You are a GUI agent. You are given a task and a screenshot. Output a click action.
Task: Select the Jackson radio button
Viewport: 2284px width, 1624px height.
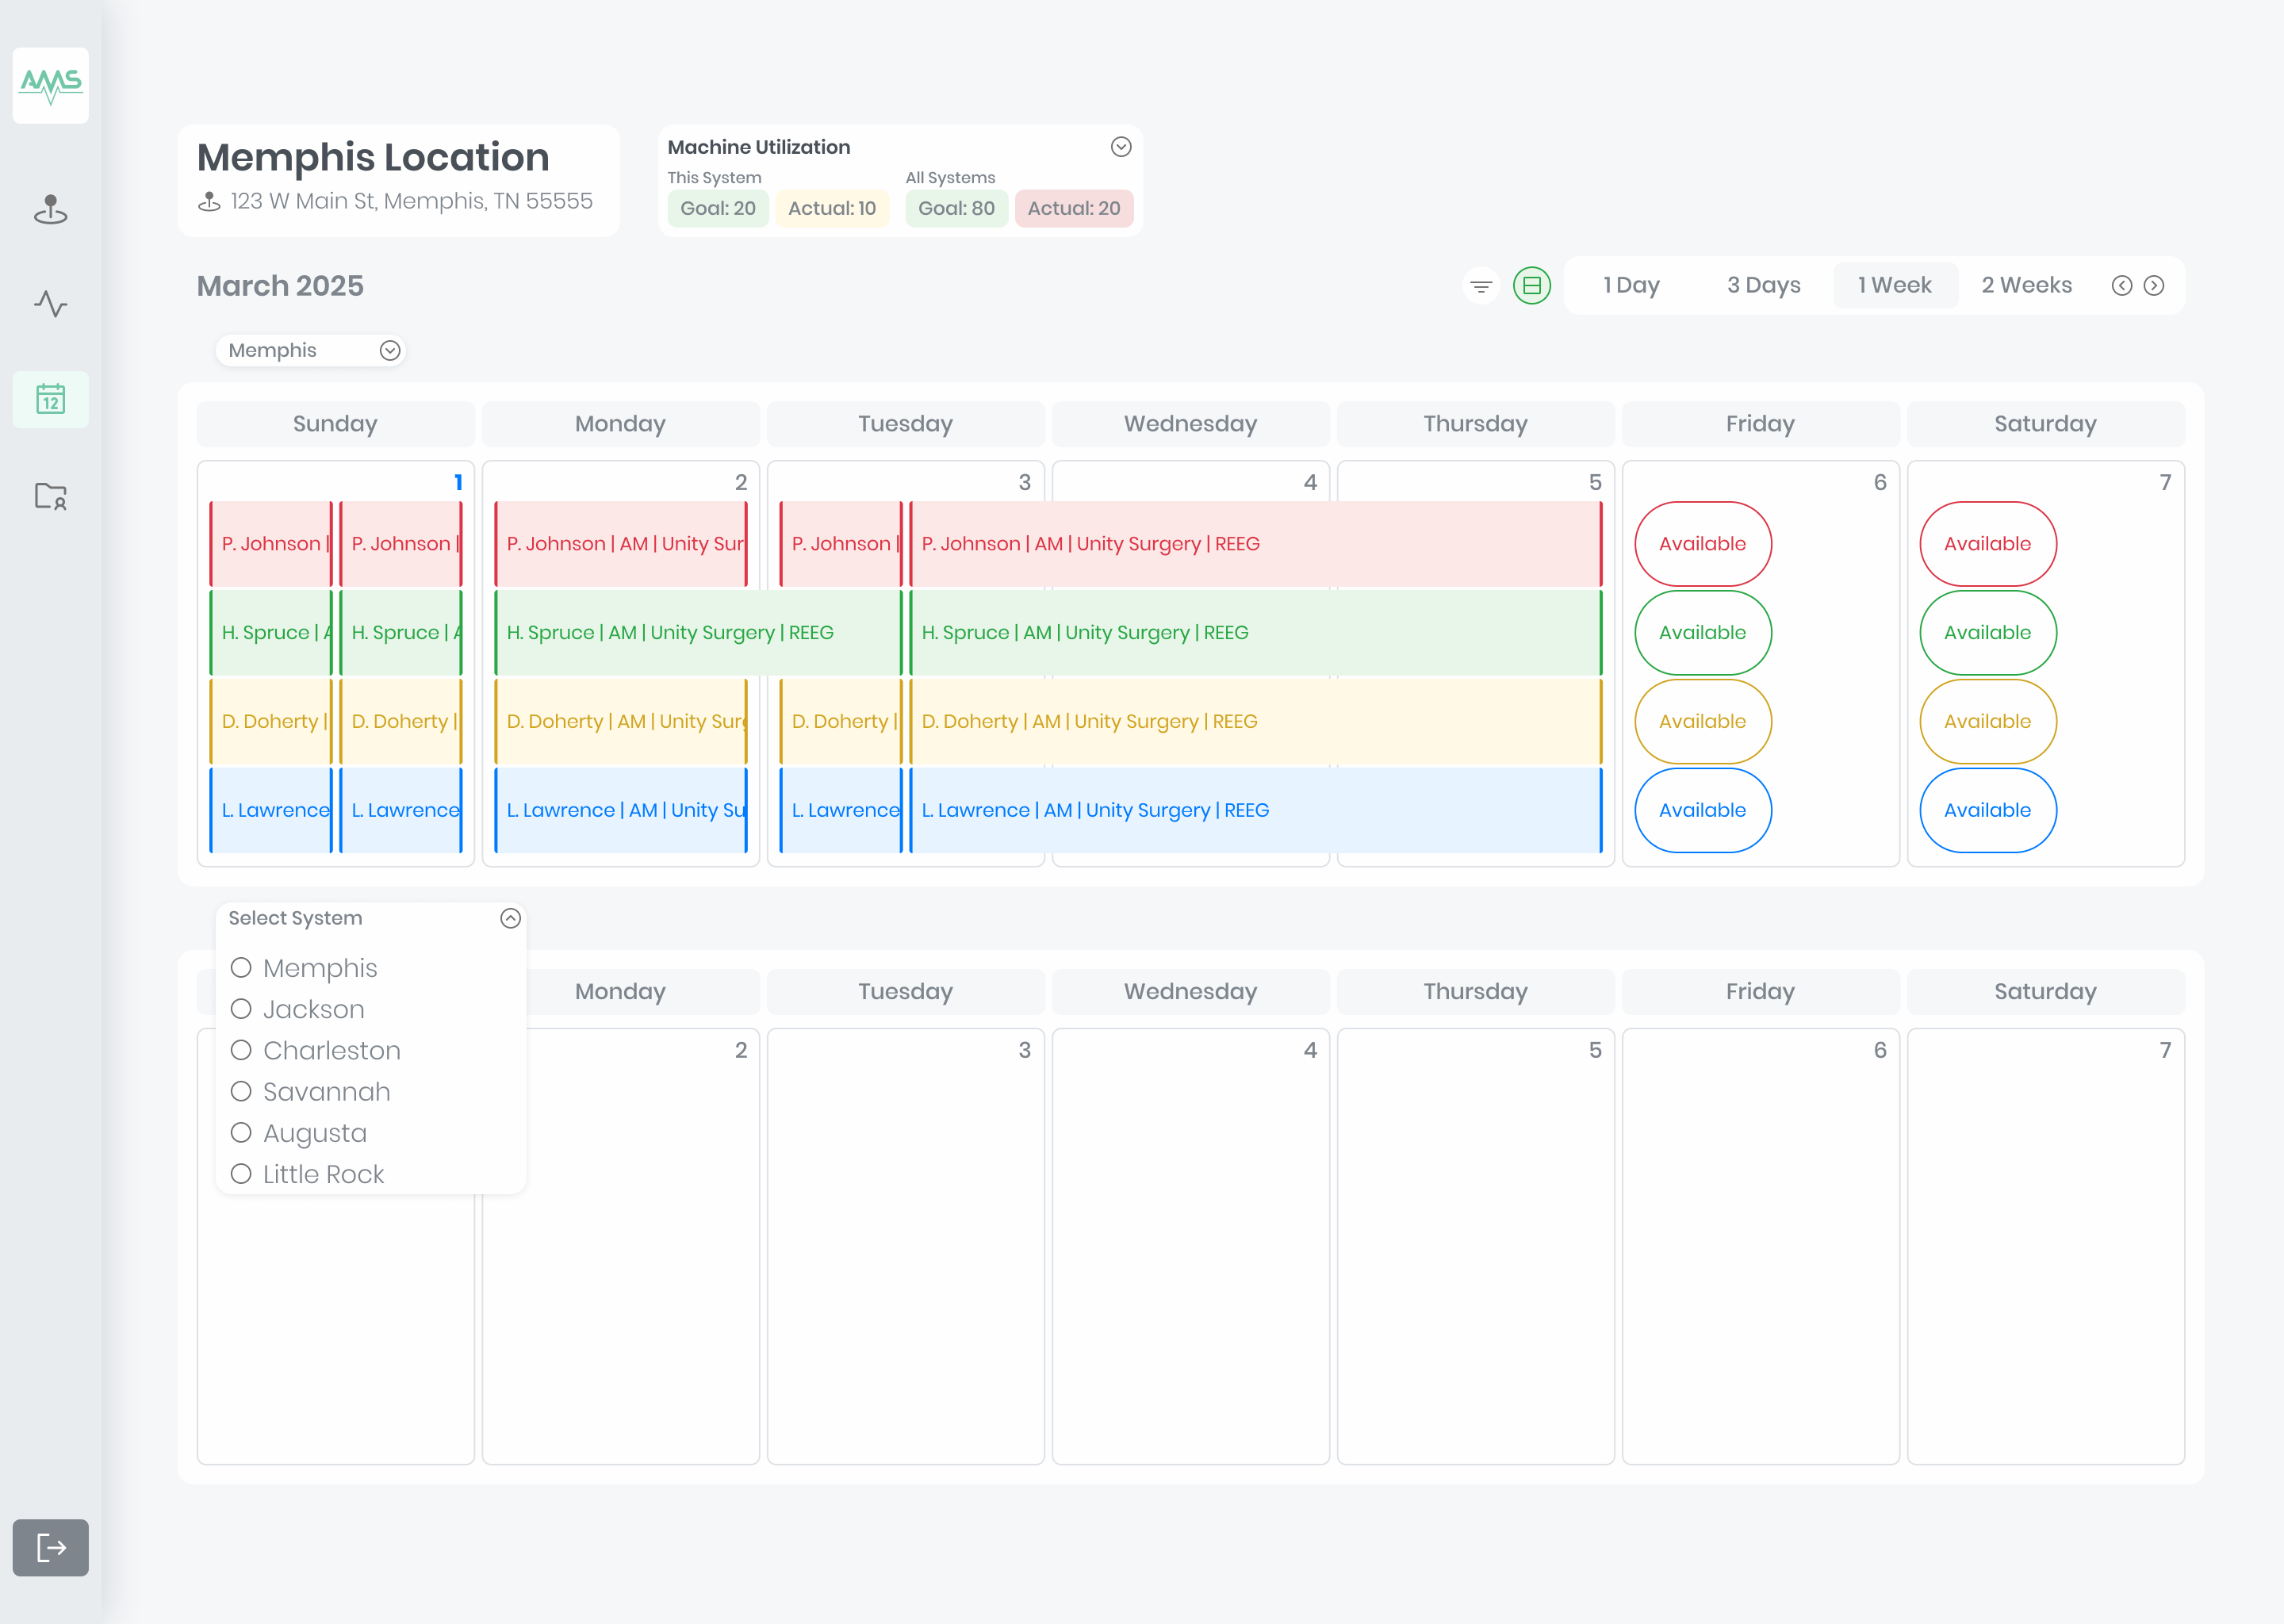click(241, 1009)
